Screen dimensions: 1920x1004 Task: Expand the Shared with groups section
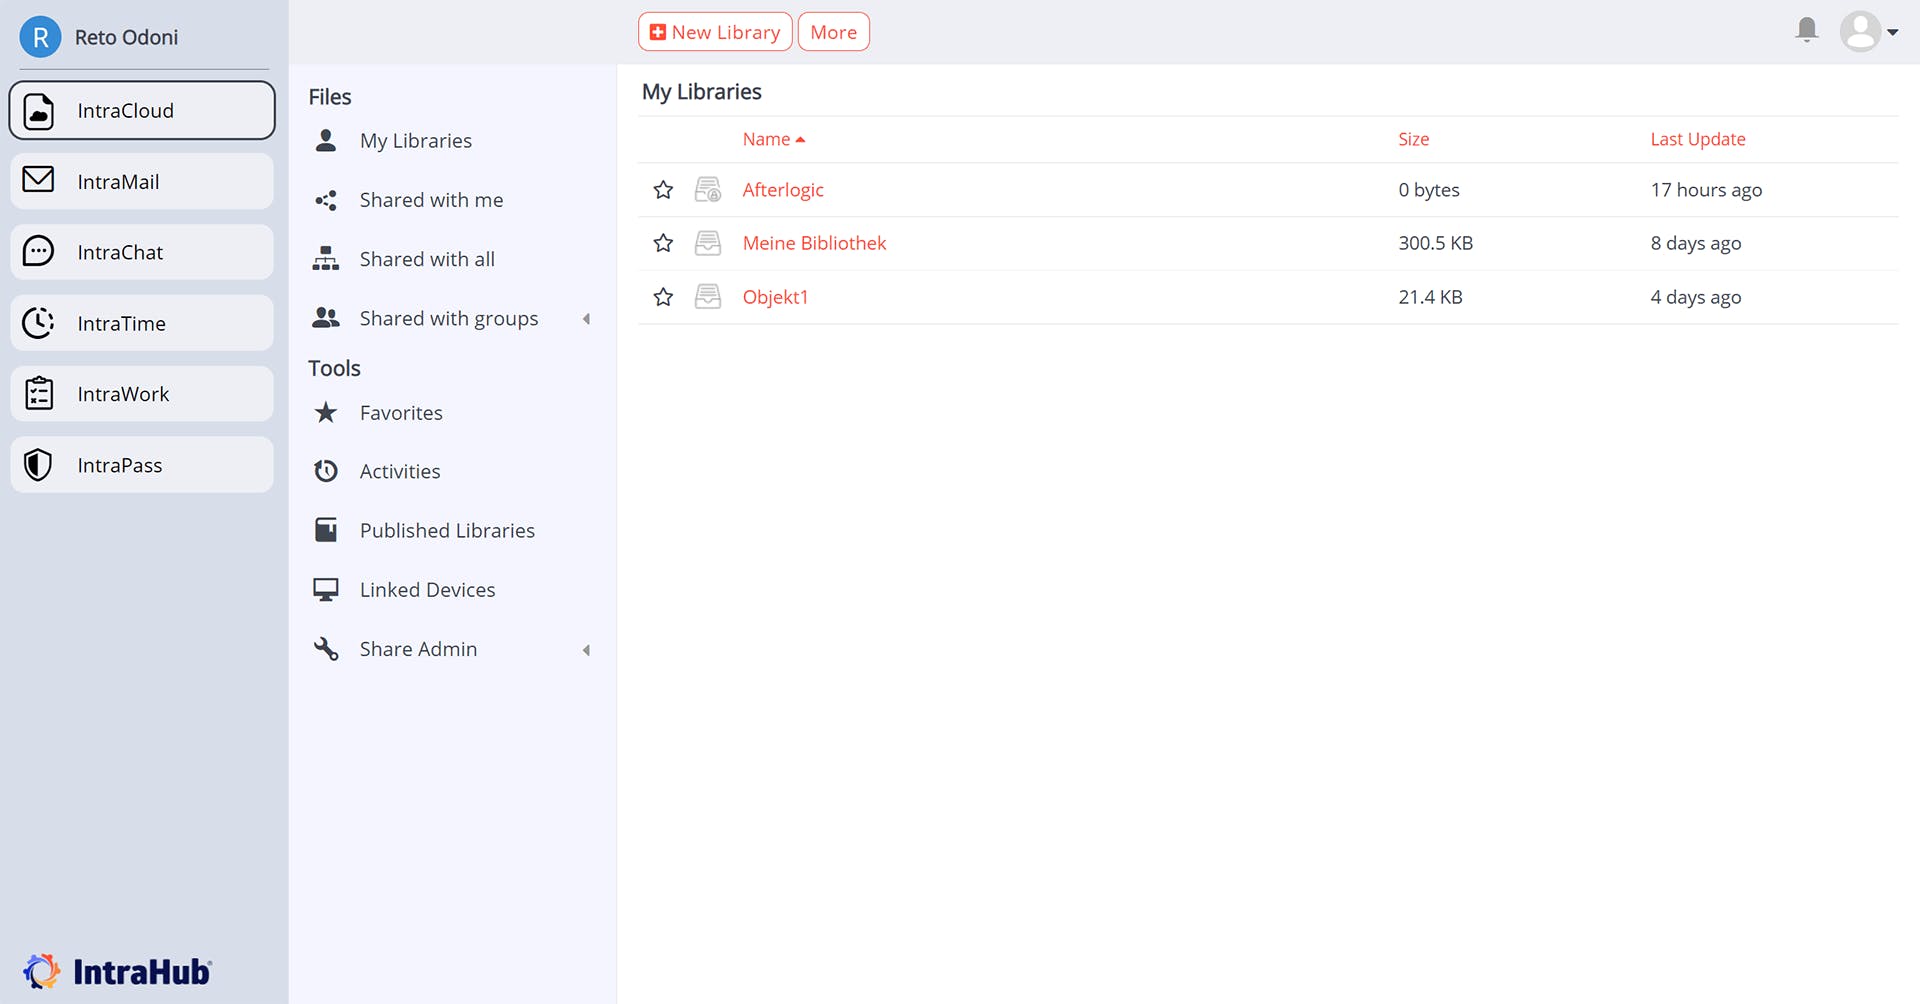click(x=587, y=319)
